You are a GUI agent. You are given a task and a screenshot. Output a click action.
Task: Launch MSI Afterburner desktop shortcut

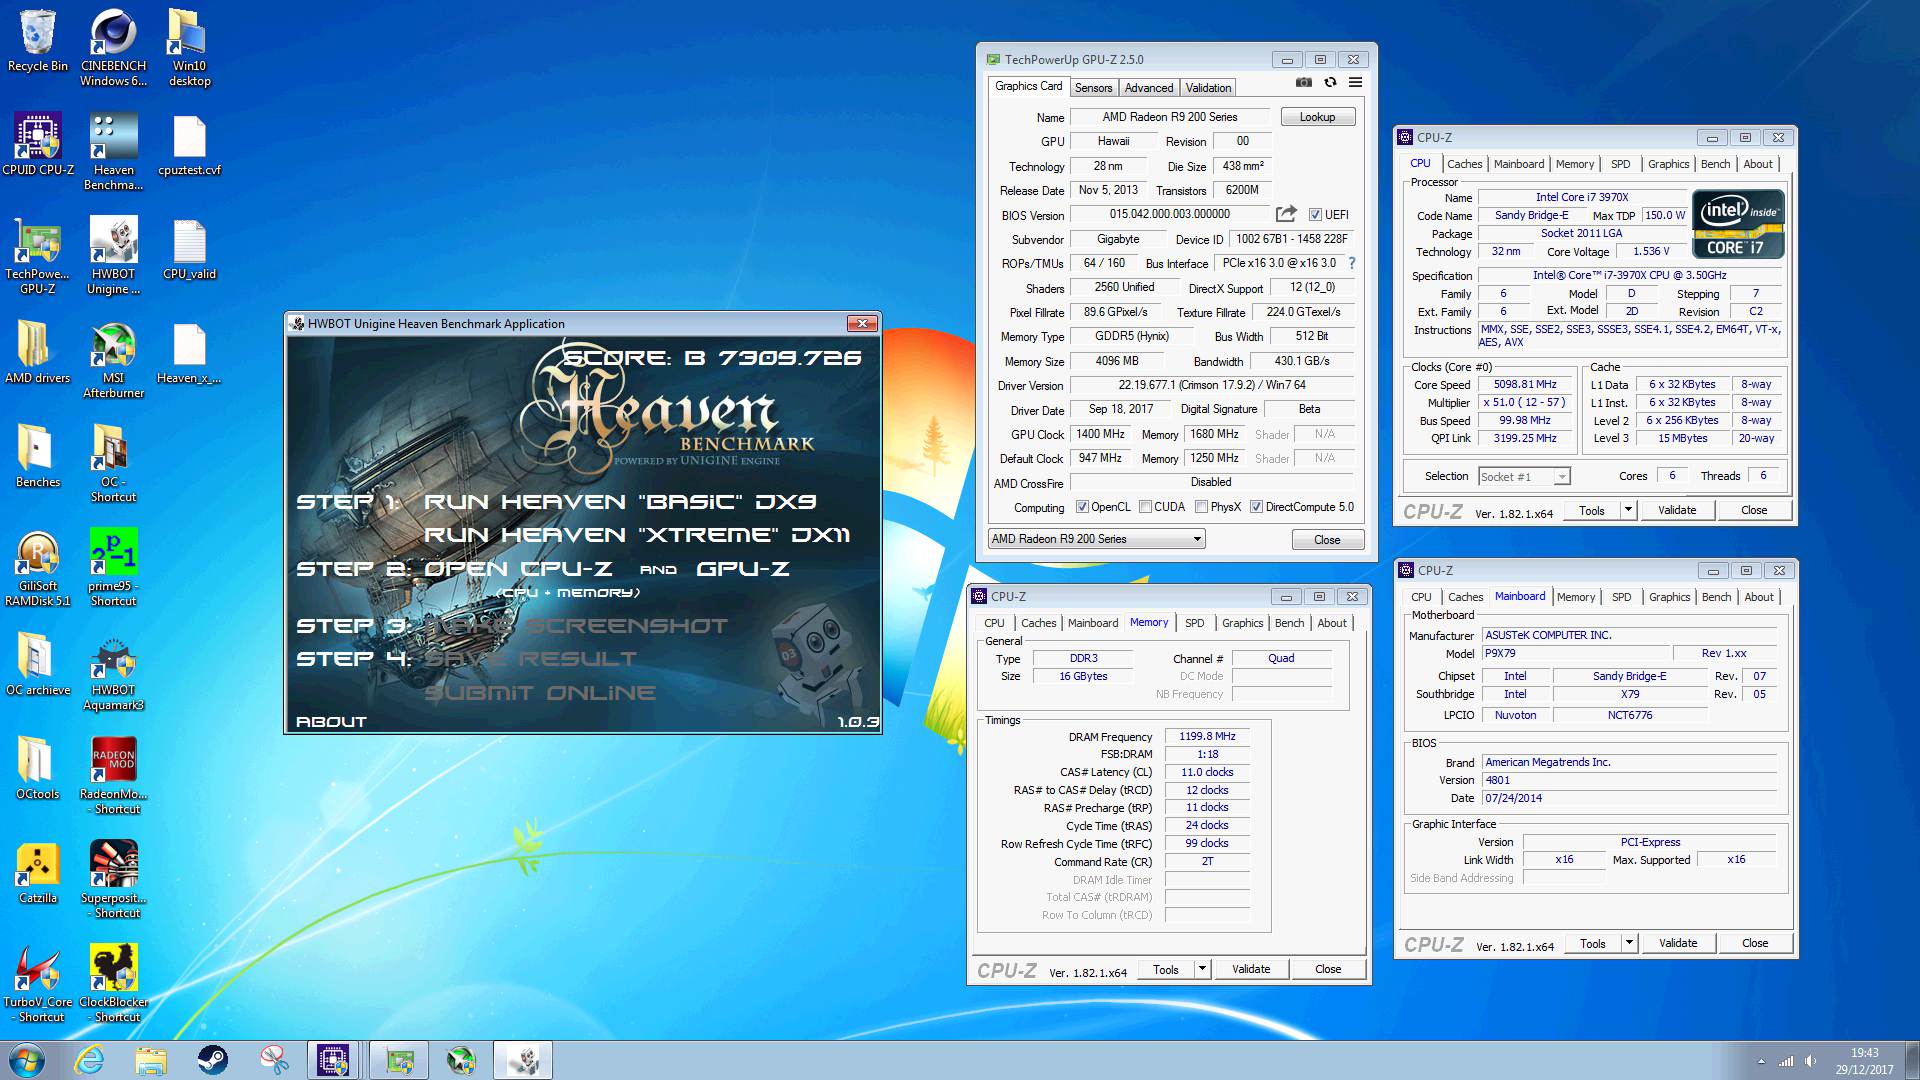(x=113, y=360)
